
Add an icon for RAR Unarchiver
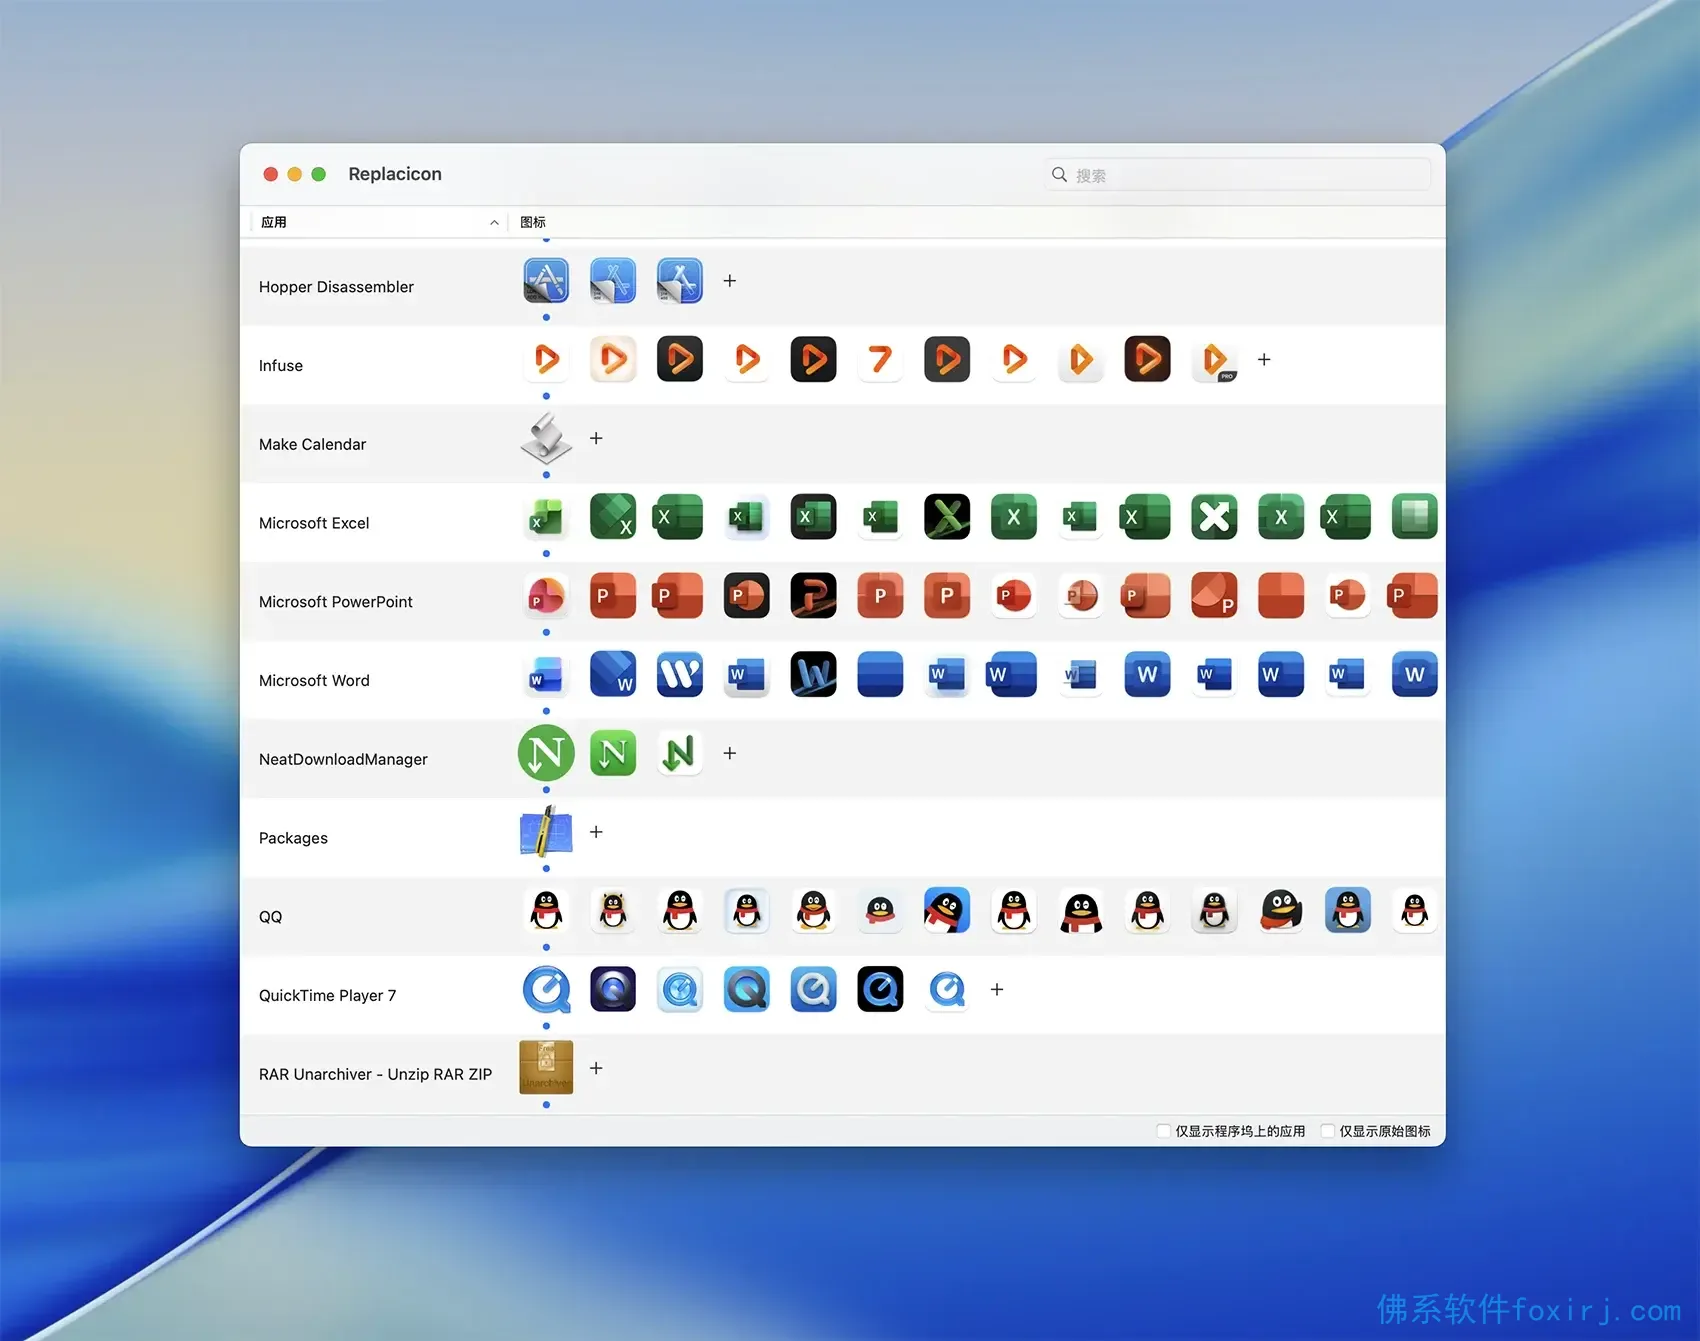tap(596, 1068)
